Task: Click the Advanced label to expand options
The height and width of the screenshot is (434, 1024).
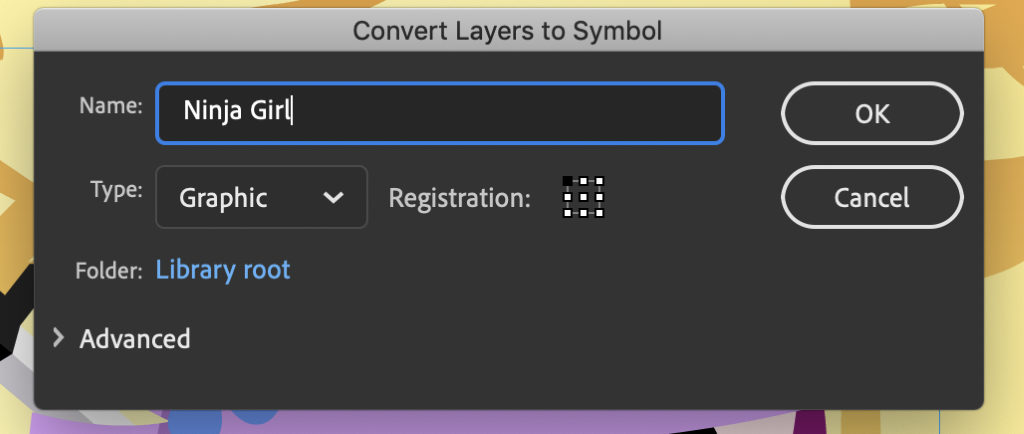Action: pyautogui.click(x=135, y=339)
